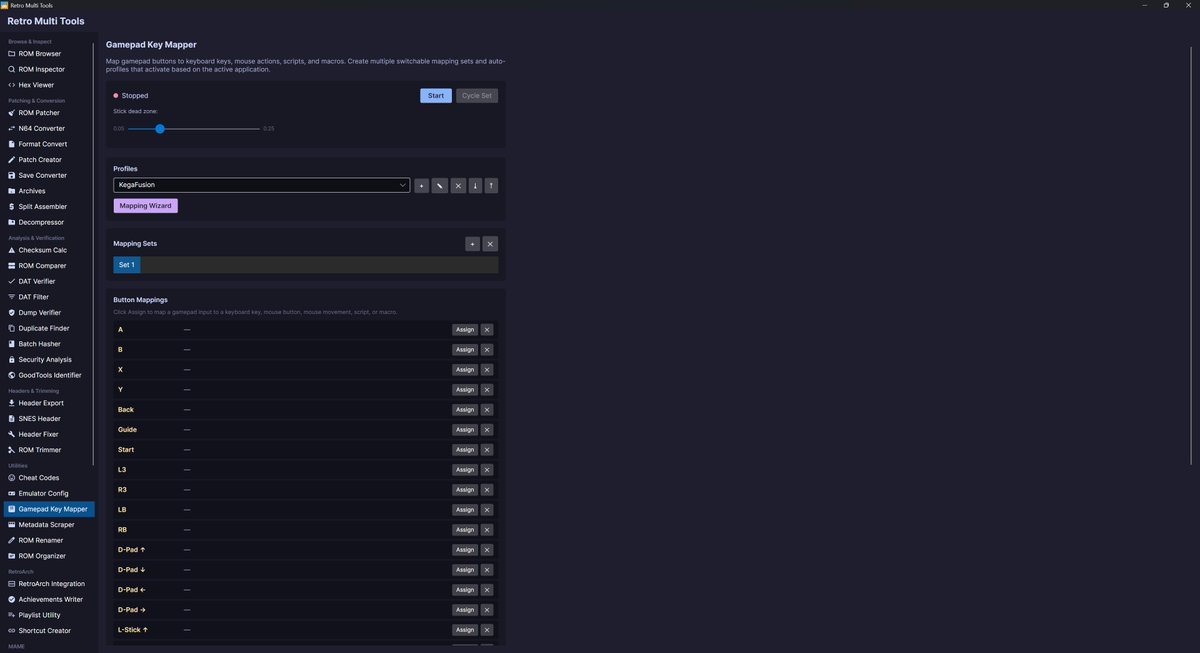
Task: Go to Format Convert
Action: (x=49, y=144)
